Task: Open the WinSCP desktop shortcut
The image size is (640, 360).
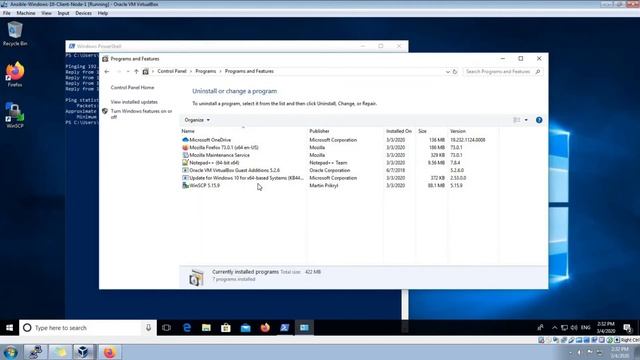Action: click(15, 115)
